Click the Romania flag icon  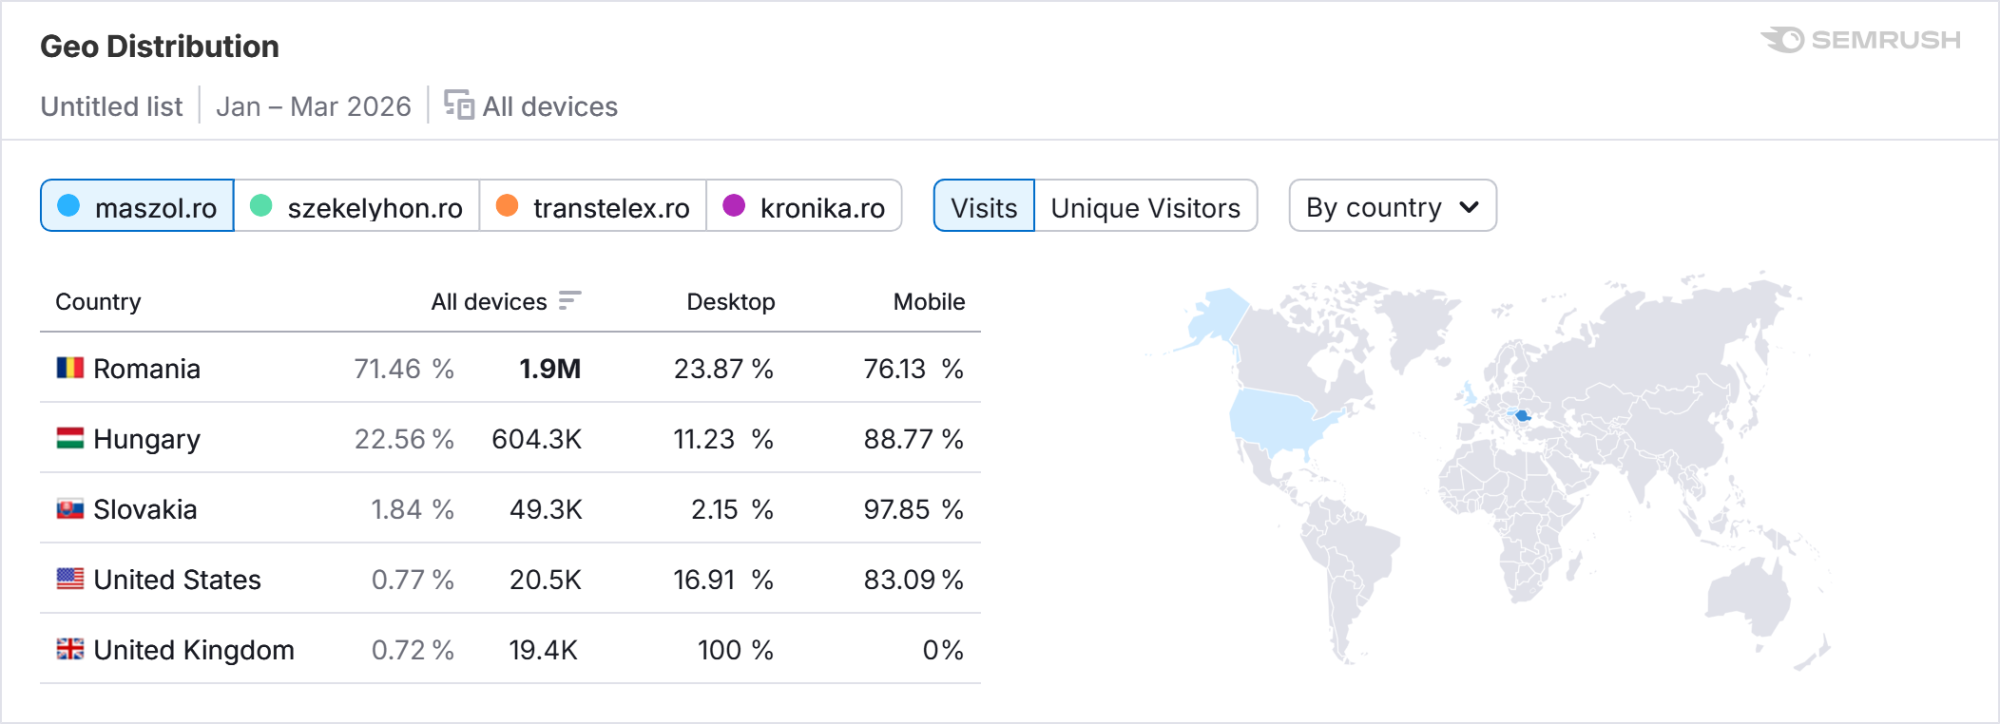tap(70, 368)
